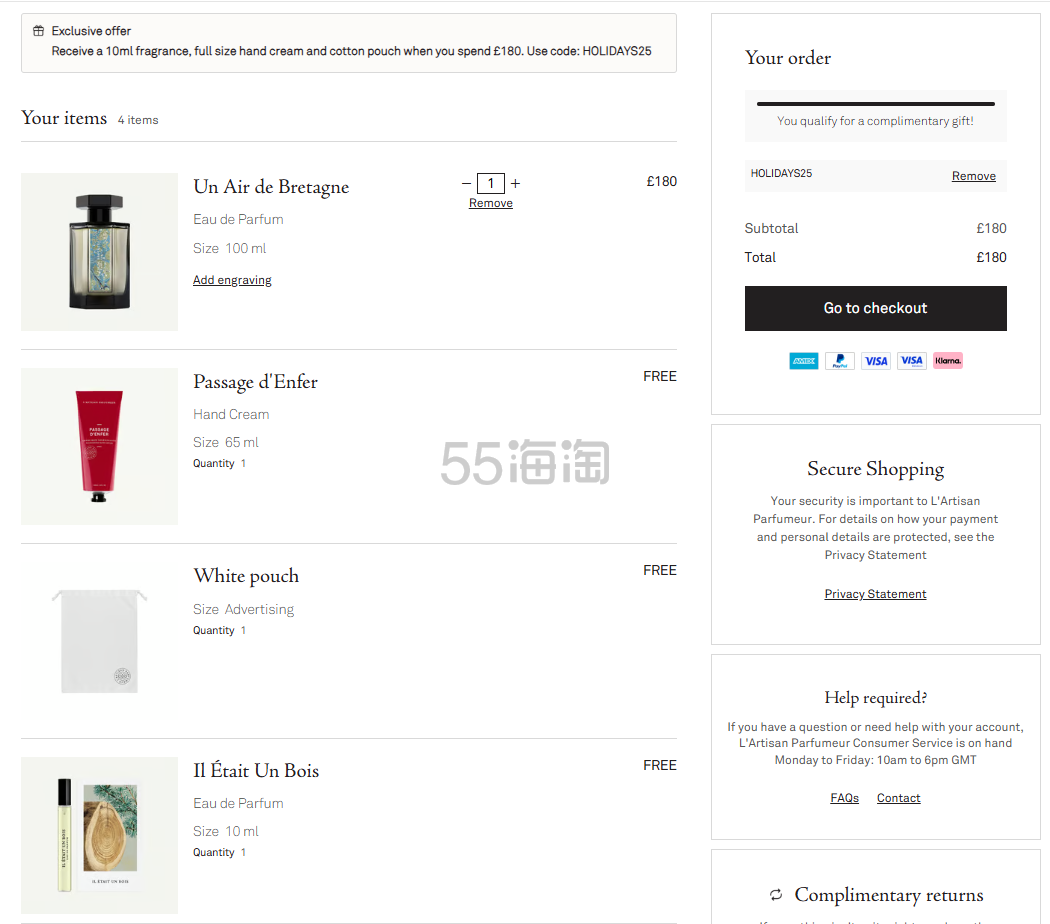This screenshot has width=1050, height=924.
Task: Open the Il Était Un Bois product title
Action: (256, 771)
